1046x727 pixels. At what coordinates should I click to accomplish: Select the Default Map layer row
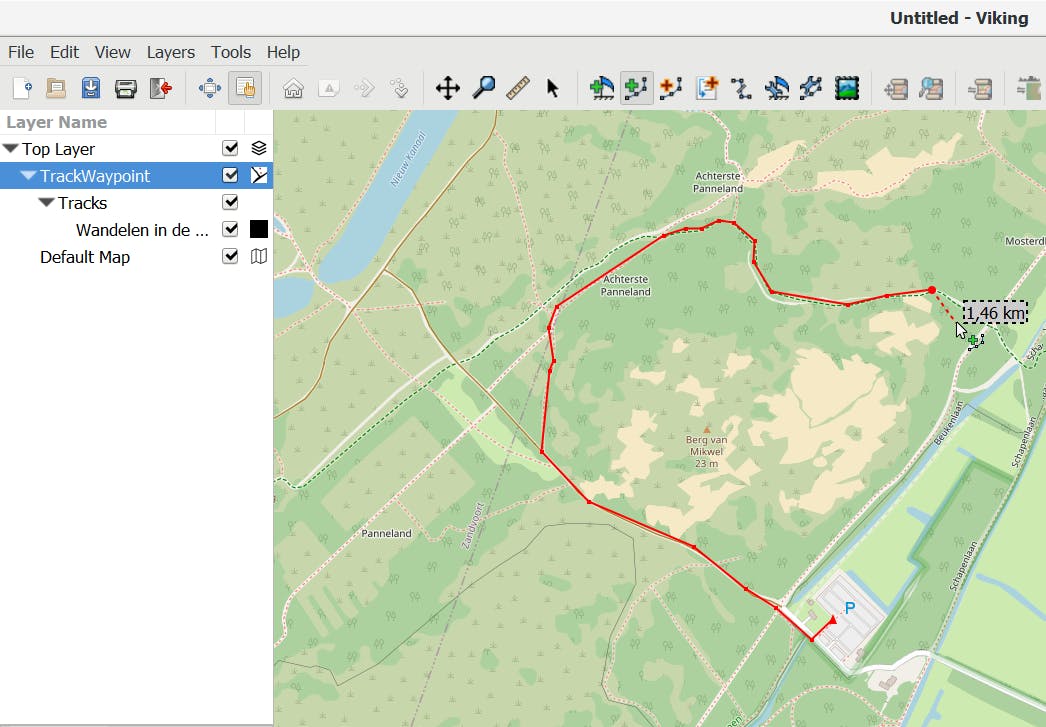click(x=136, y=257)
